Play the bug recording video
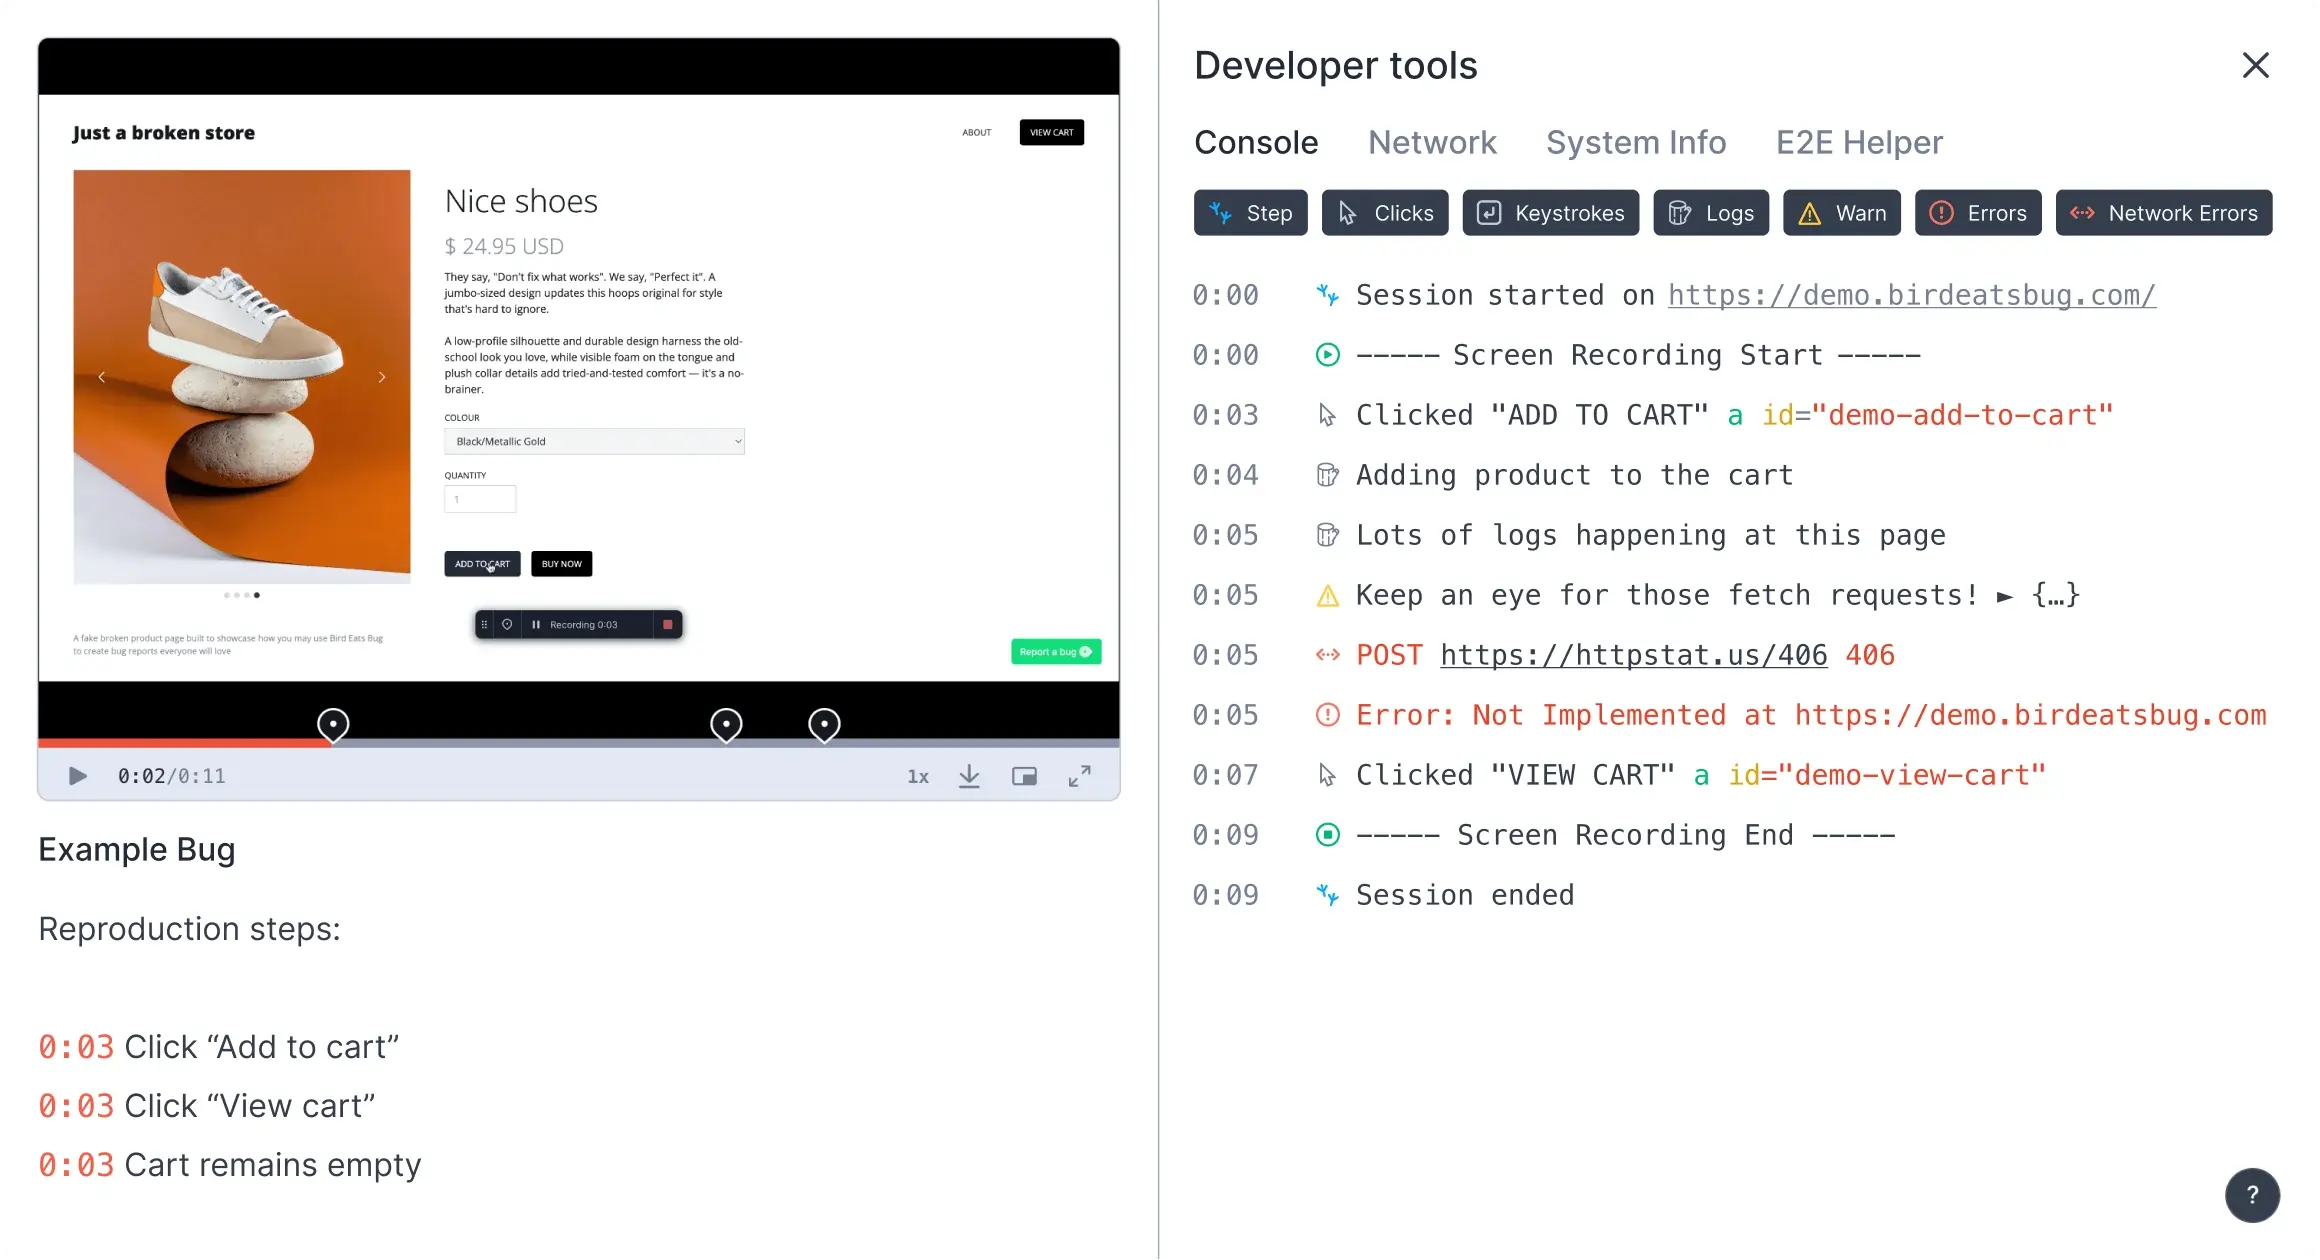 (x=77, y=776)
